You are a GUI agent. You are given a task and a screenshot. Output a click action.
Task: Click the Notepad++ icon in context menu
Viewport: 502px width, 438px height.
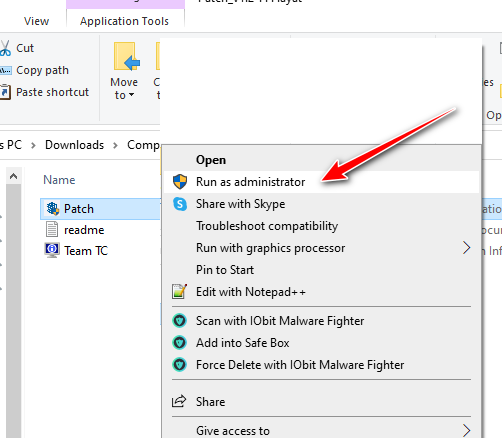[179, 292]
